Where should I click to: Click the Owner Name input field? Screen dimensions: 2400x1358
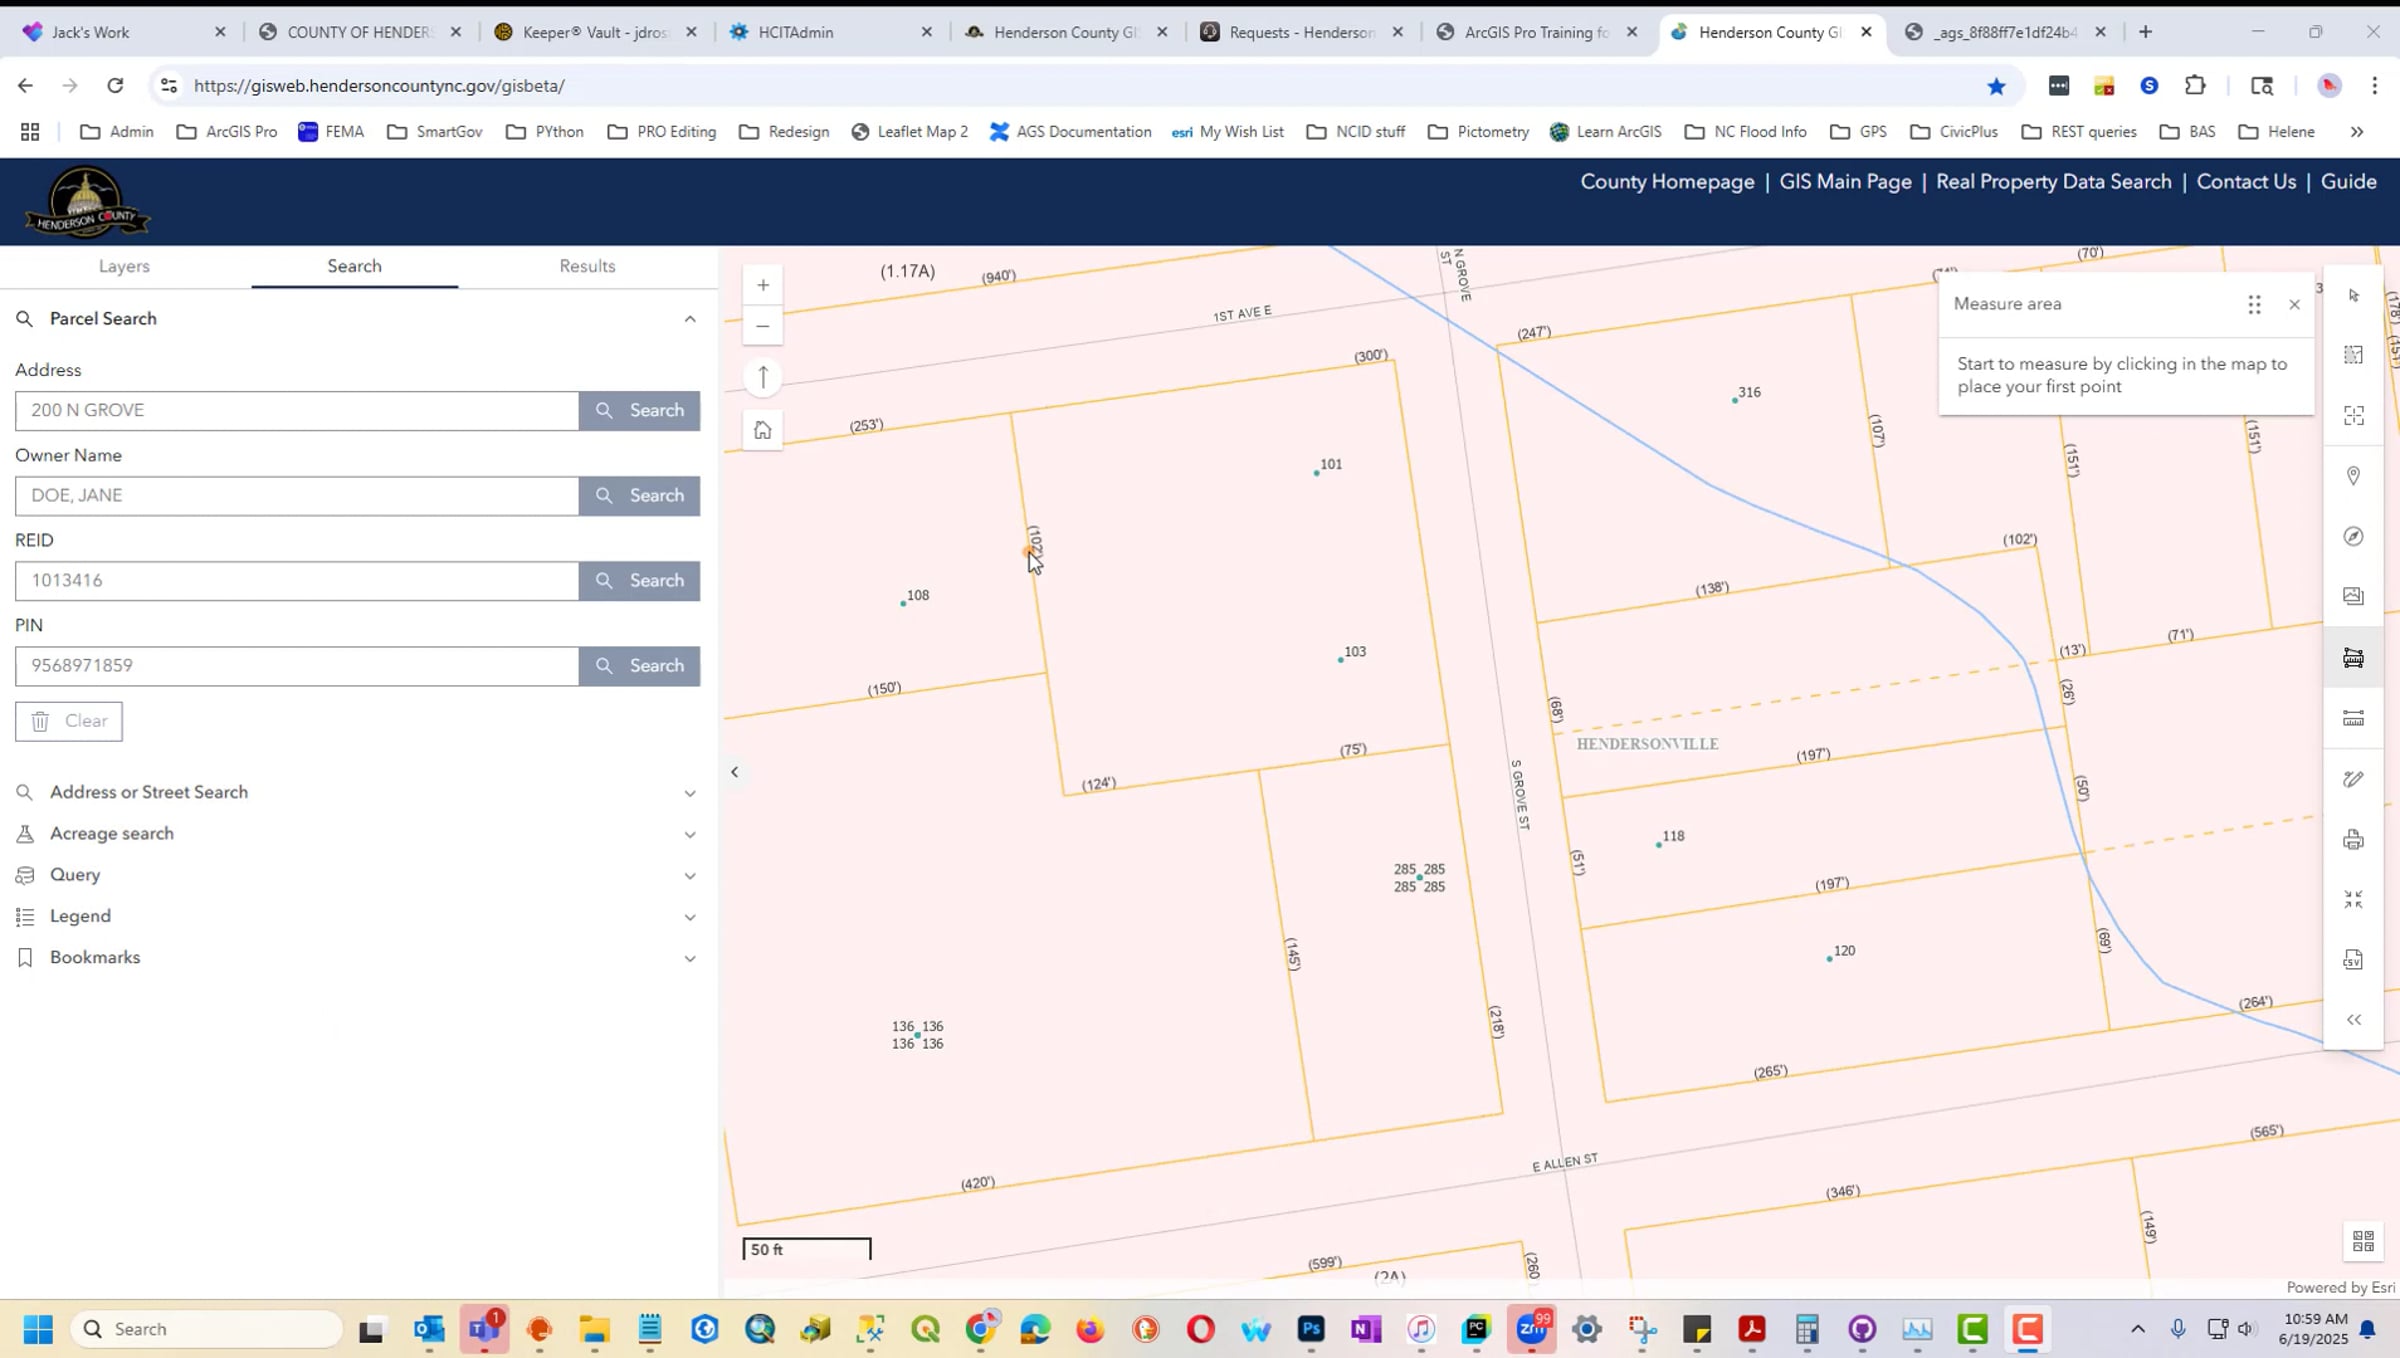pyautogui.click(x=297, y=496)
